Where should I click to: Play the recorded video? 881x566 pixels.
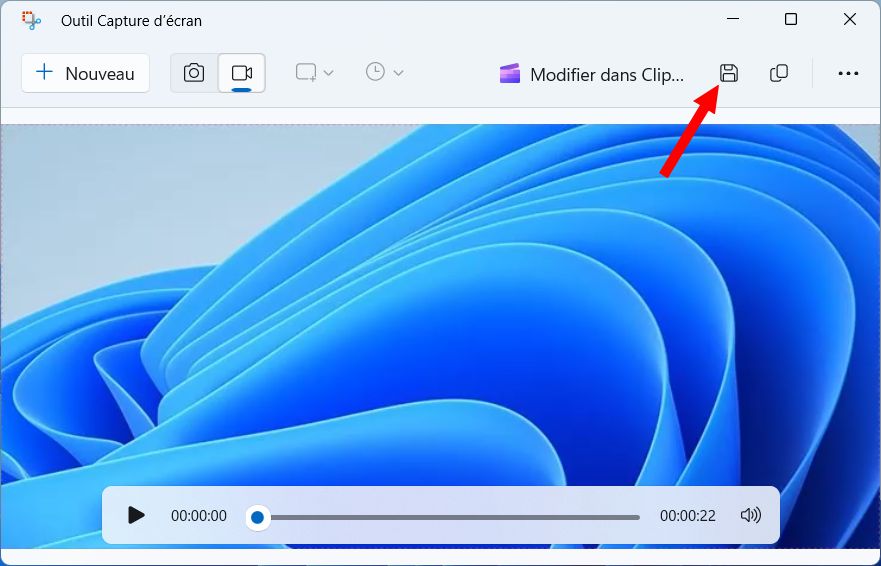pyautogui.click(x=136, y=515)
